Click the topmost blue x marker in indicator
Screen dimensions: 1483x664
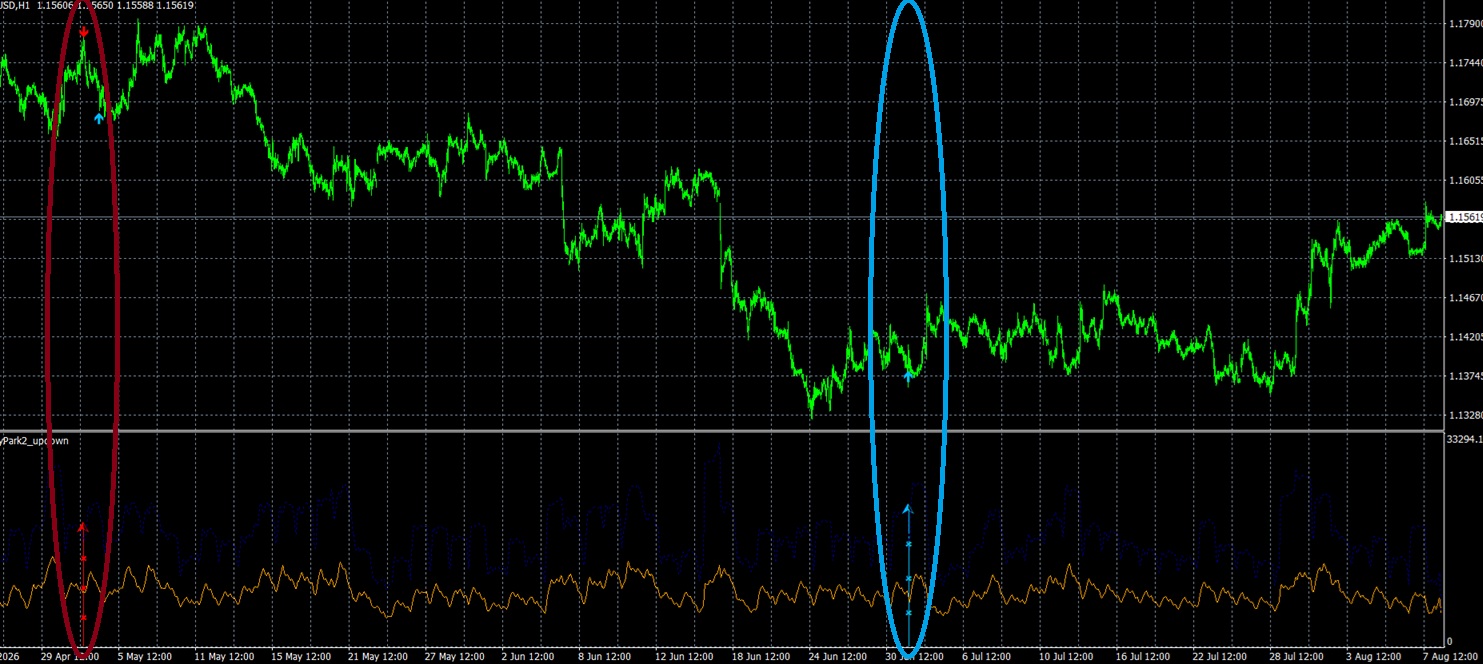coord(908,544)
